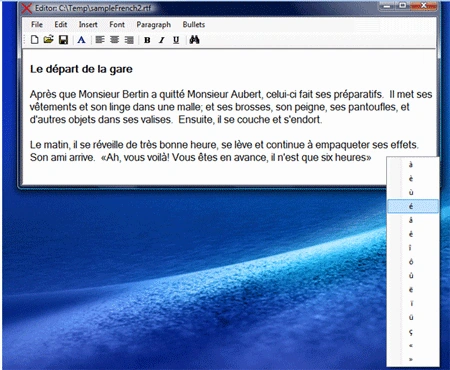The image size is (450, 370).
Task: Open the Paragraph menu
Action: 154,25
